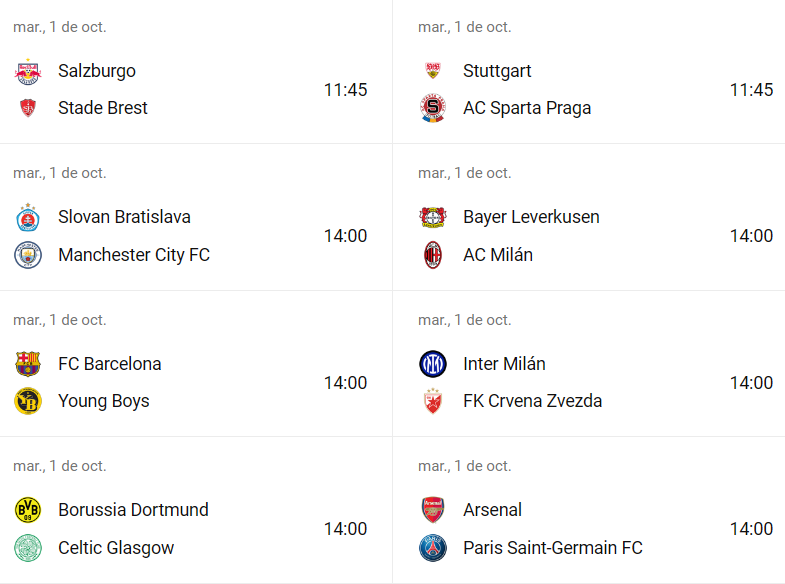
Task: Open the Stuttgart team name link
Action: [x=497, y=71]
